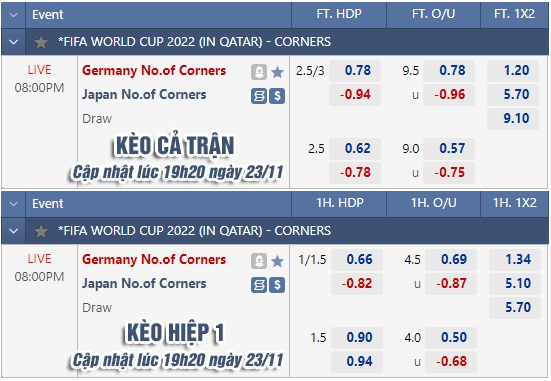Select first-half under 4.5 odds -0.87
The width and height of the screenshot is (551, 381).
coord(451,284)
